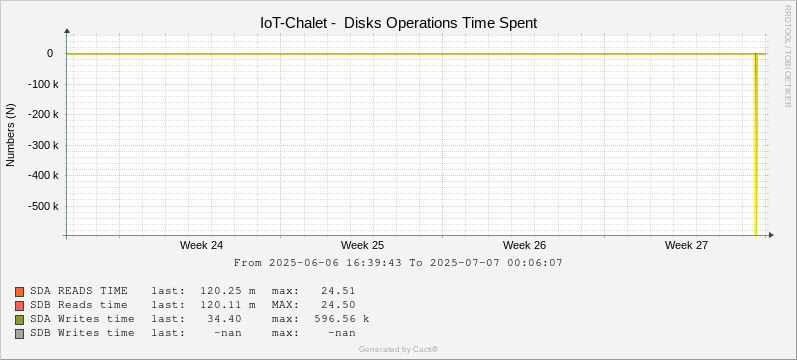
Task: Click the RRDTOOL / TOBI OETIKER watermark
Action: click(788, 55)
